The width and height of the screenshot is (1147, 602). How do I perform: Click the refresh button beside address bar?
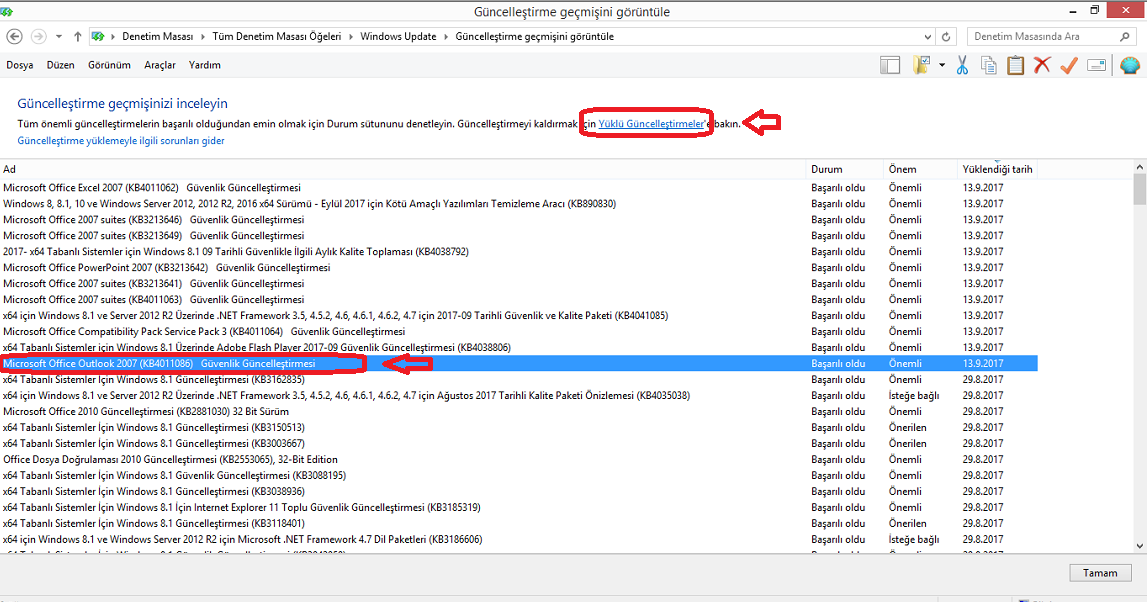point(947,37)
